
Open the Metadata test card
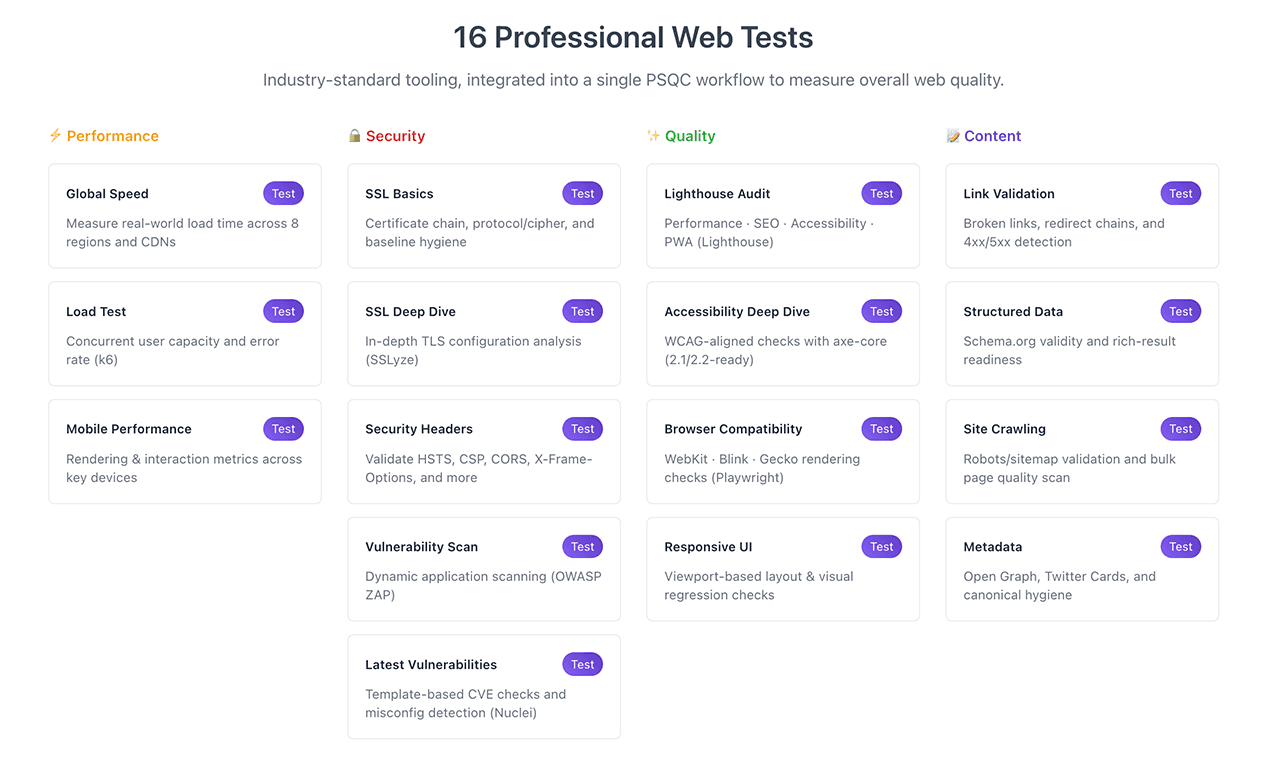click(x=1180, y=546)
